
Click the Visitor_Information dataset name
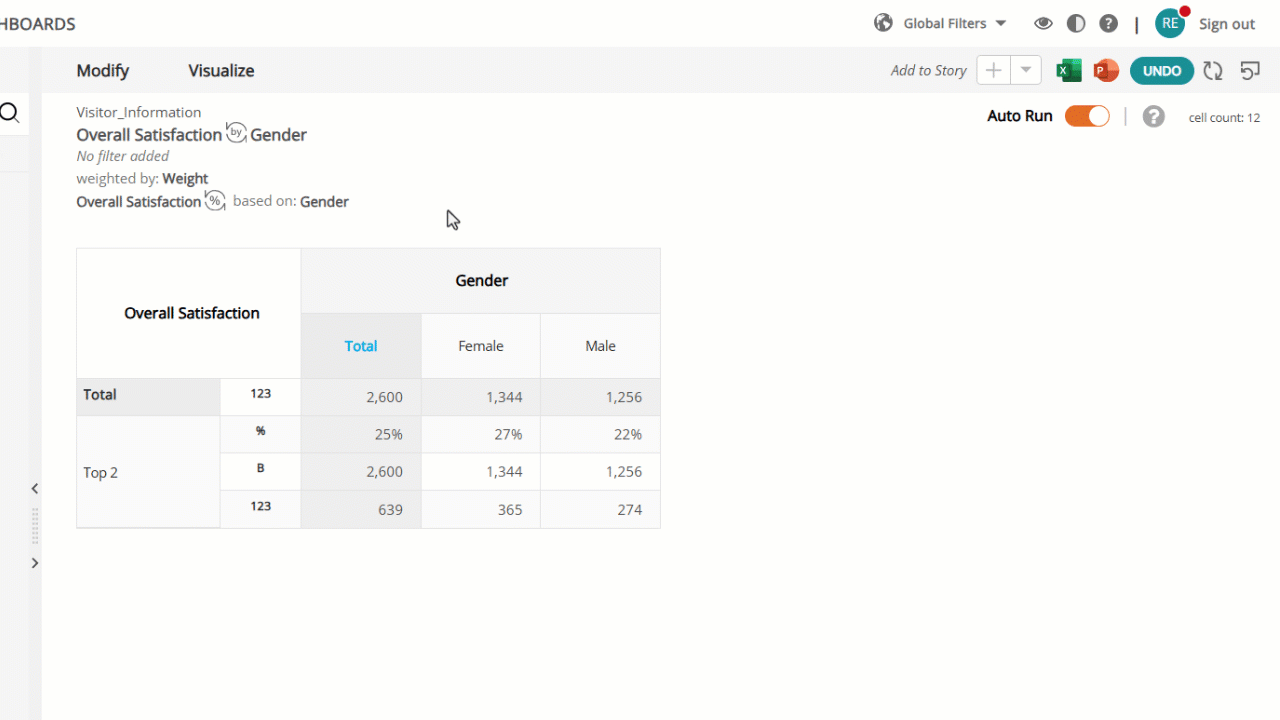(139, 112)
